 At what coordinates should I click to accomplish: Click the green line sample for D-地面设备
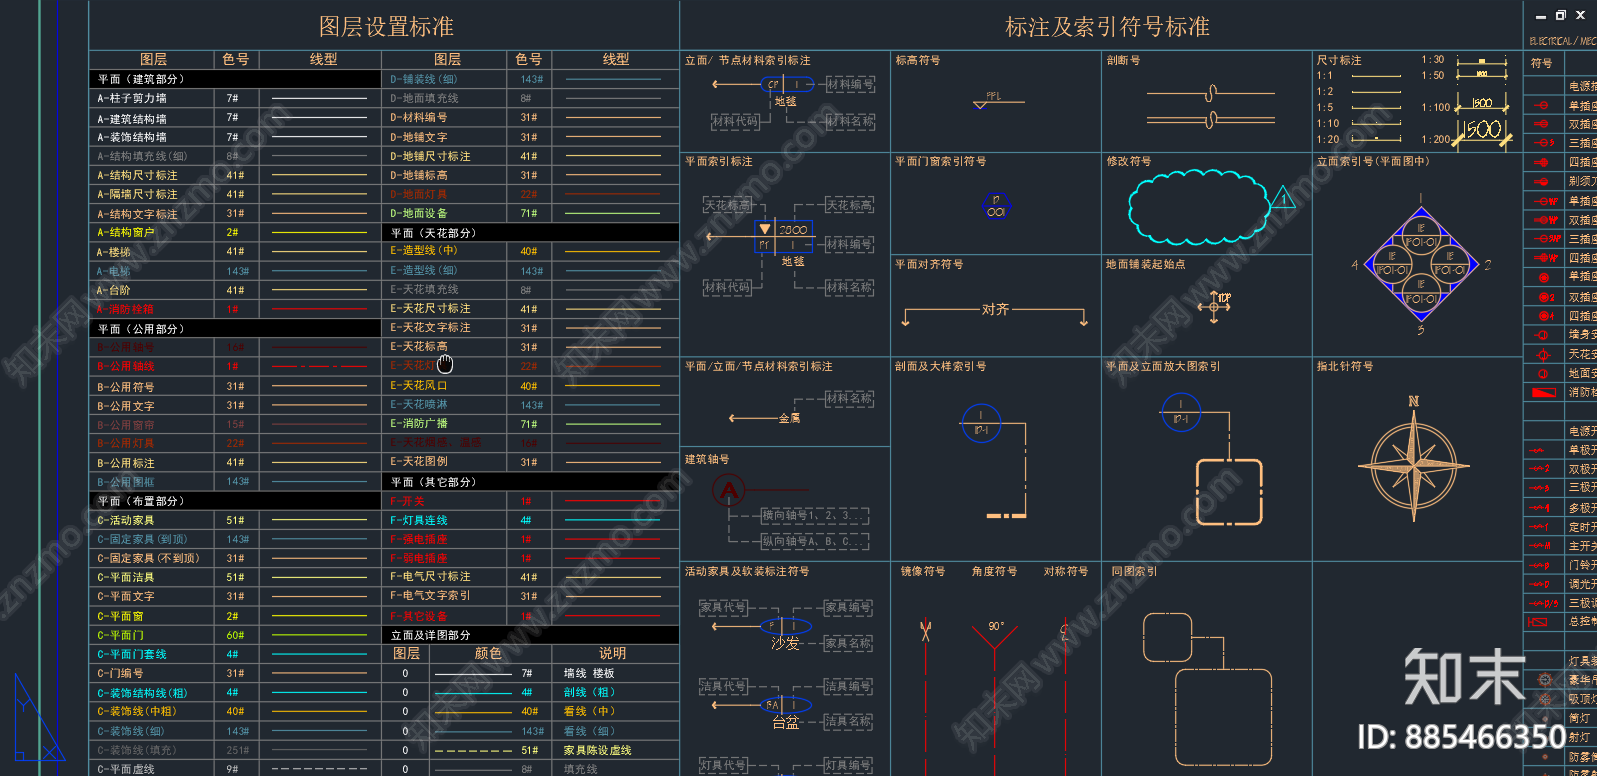pyautogui.click(x=612, y=213)
